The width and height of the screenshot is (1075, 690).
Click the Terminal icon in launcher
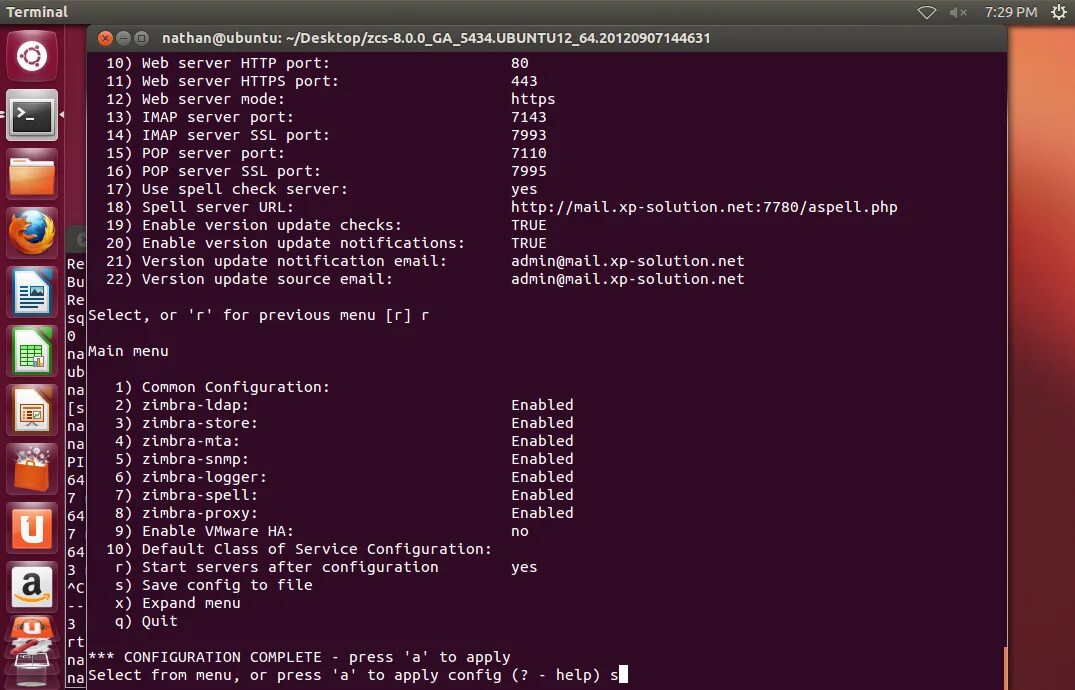pos(32,115)
